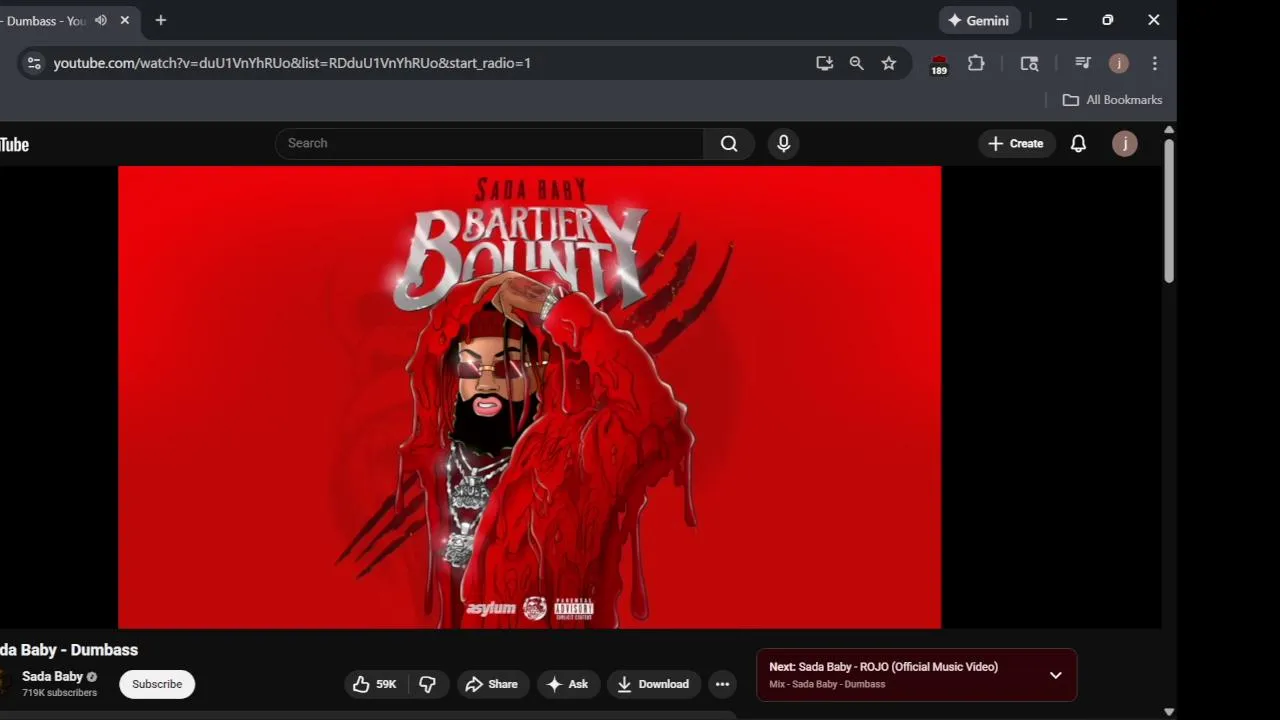The height and width of the screenshot is (720, 1280).
Task: Click the 'Sada Baby - Dumbass' video title
Action: coord(69,650)
